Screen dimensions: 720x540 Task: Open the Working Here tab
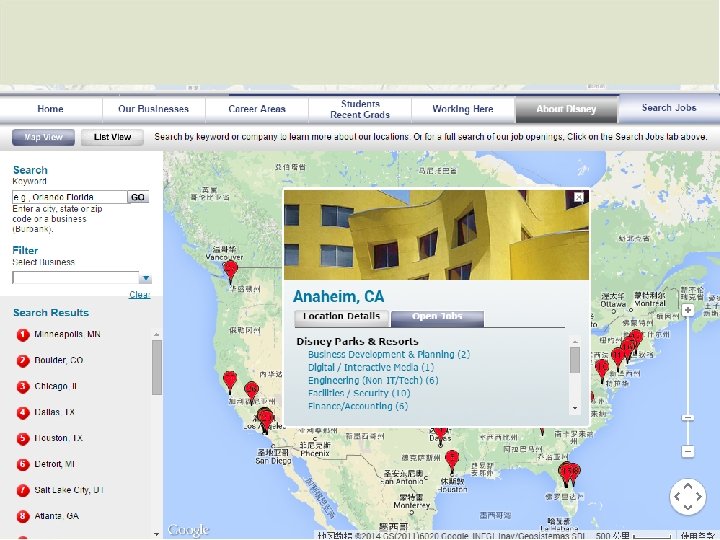[462, 109]
